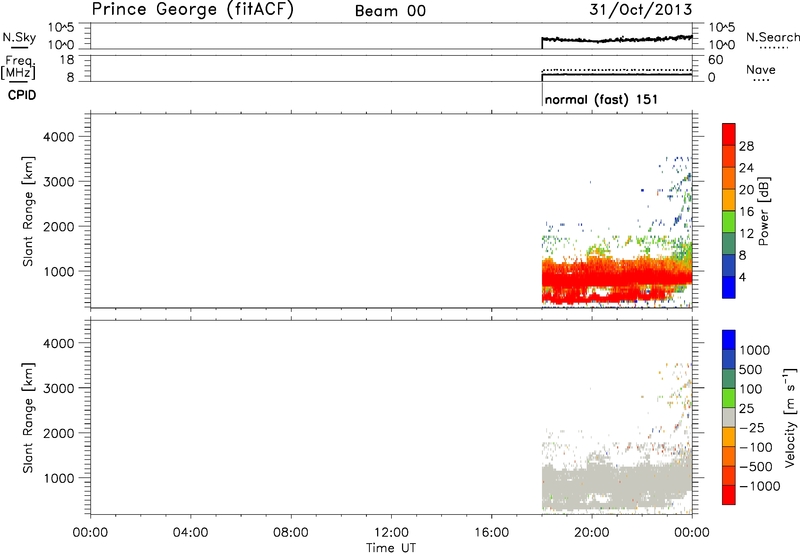Click the '4000' range tick in power panel

[58, 137]
